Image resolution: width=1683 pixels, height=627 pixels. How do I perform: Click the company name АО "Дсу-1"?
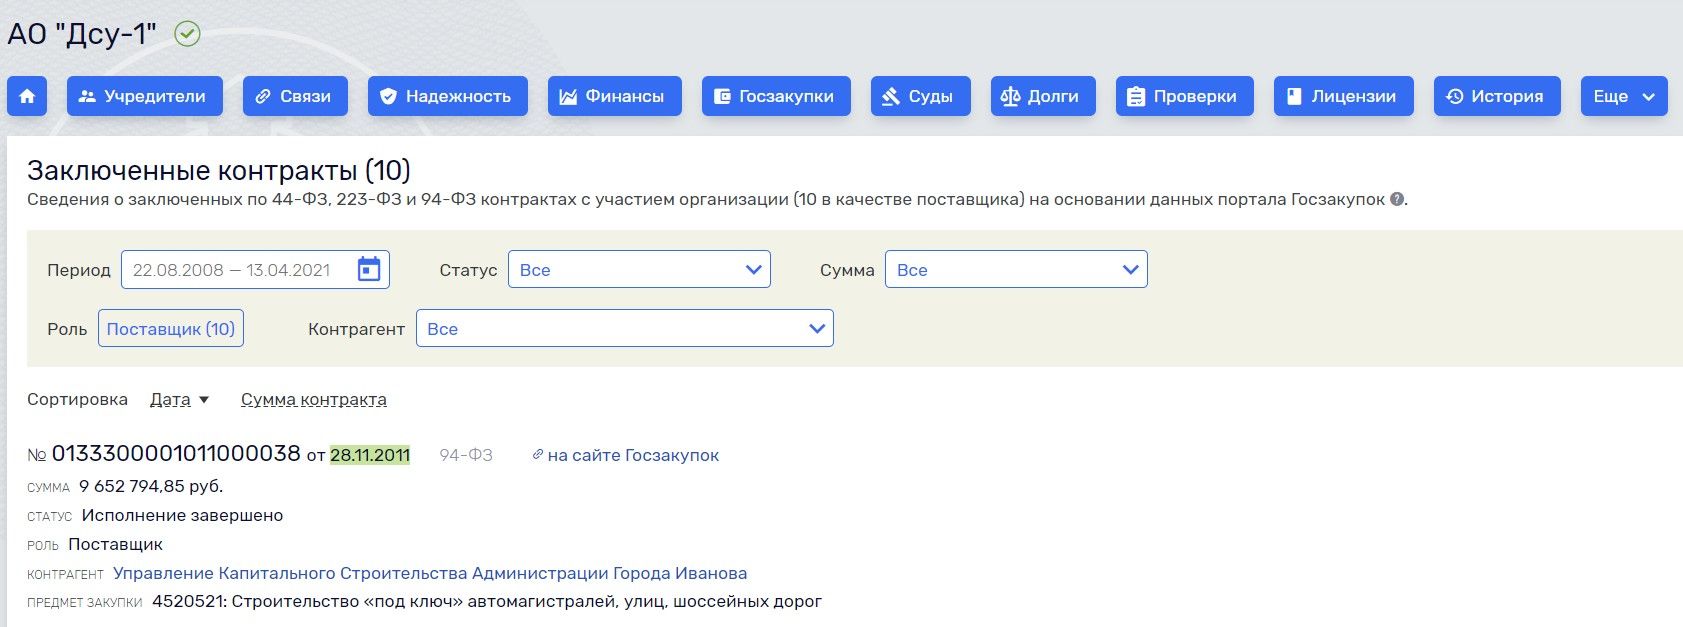(82, 34)
